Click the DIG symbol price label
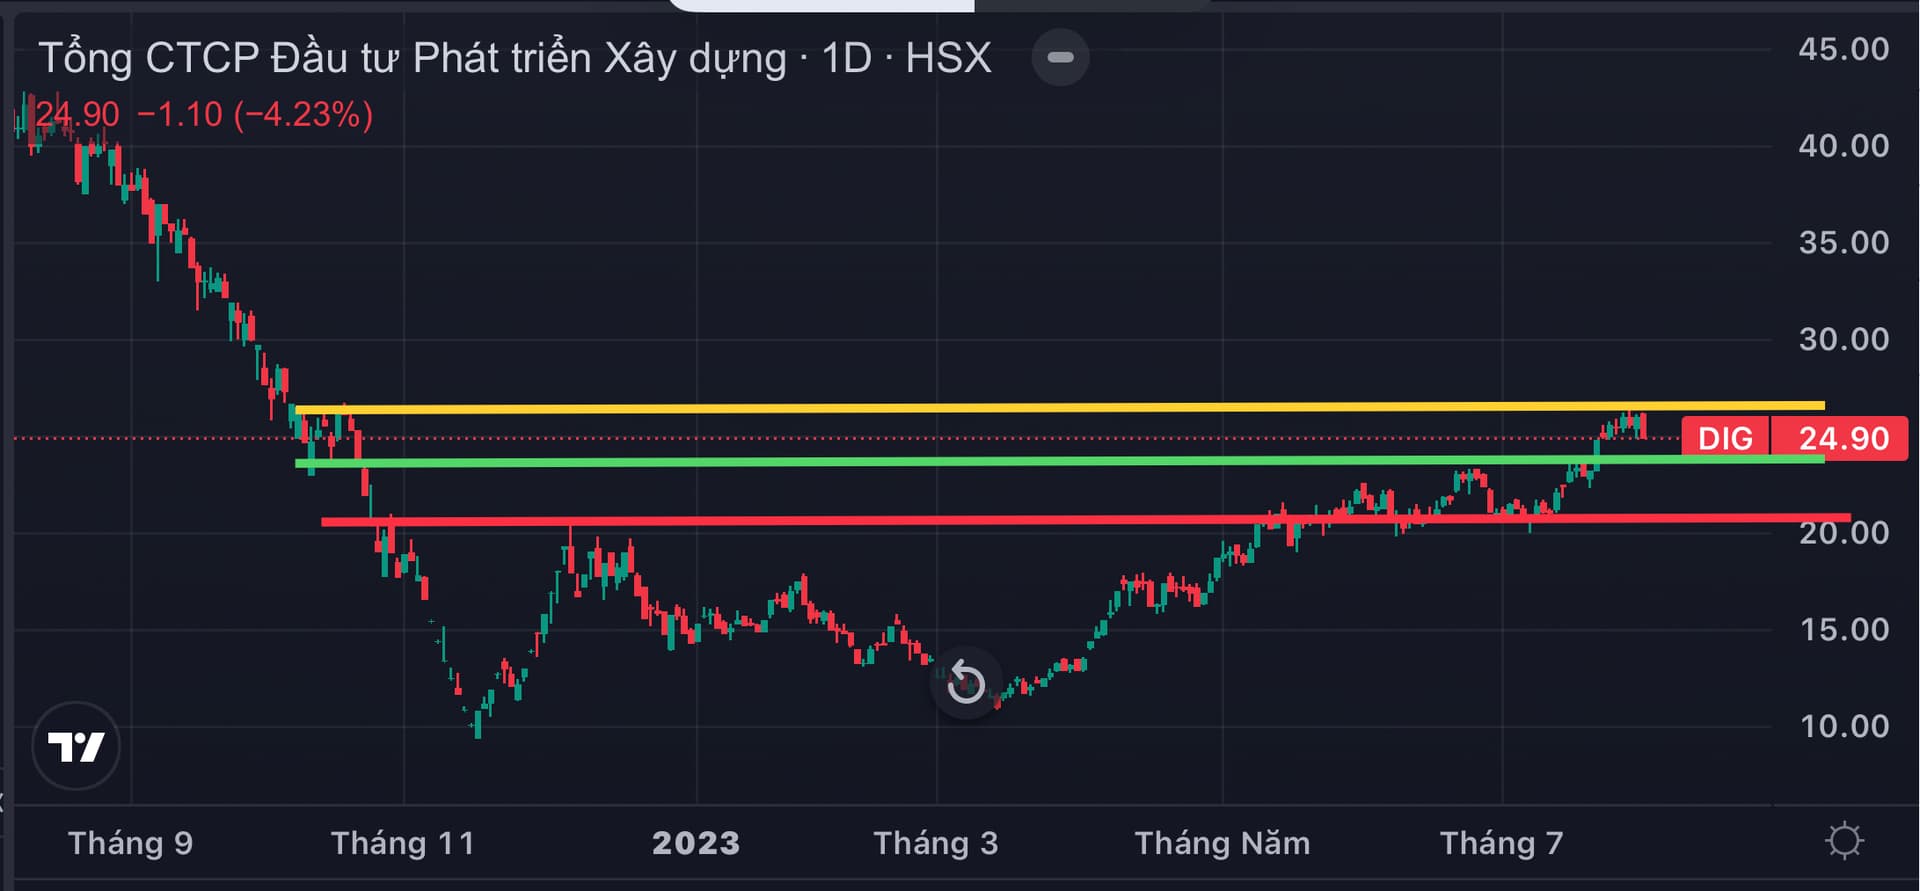 coord(1726,438)
